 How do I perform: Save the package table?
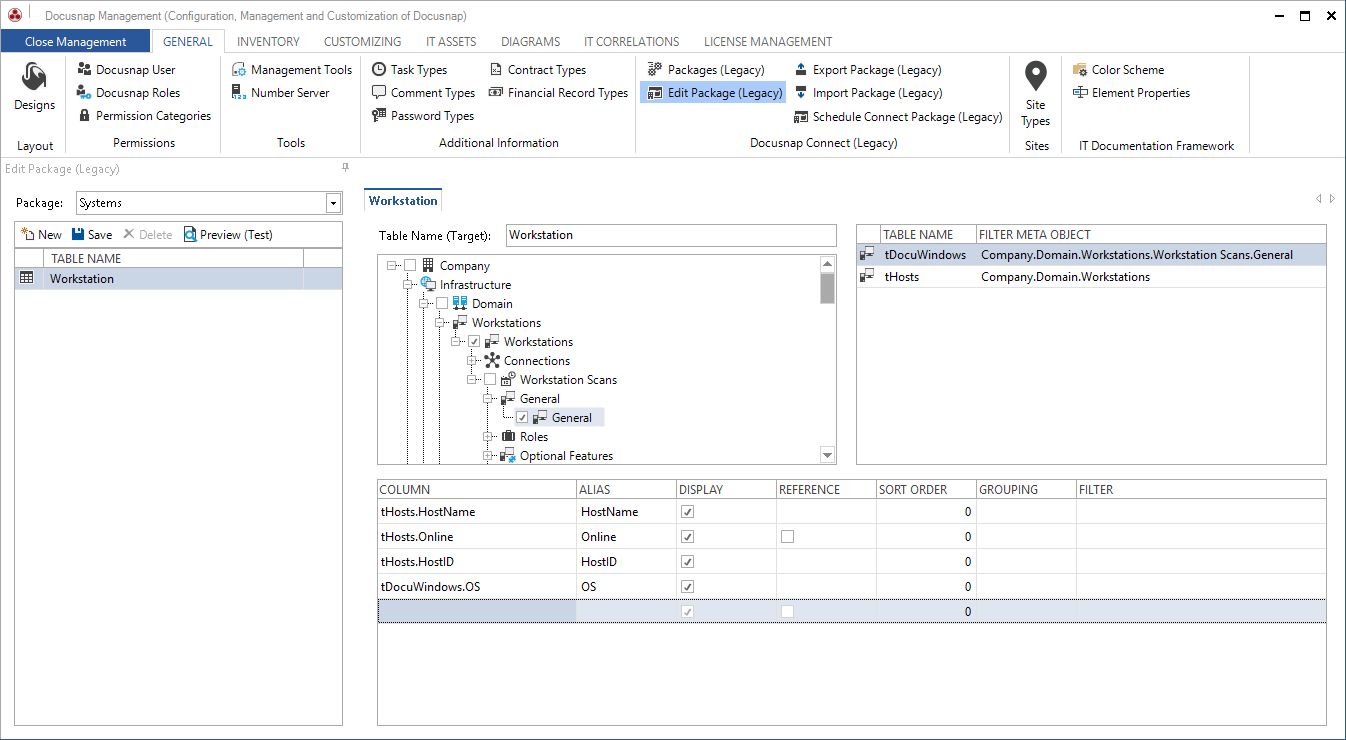tap(92, 235)
